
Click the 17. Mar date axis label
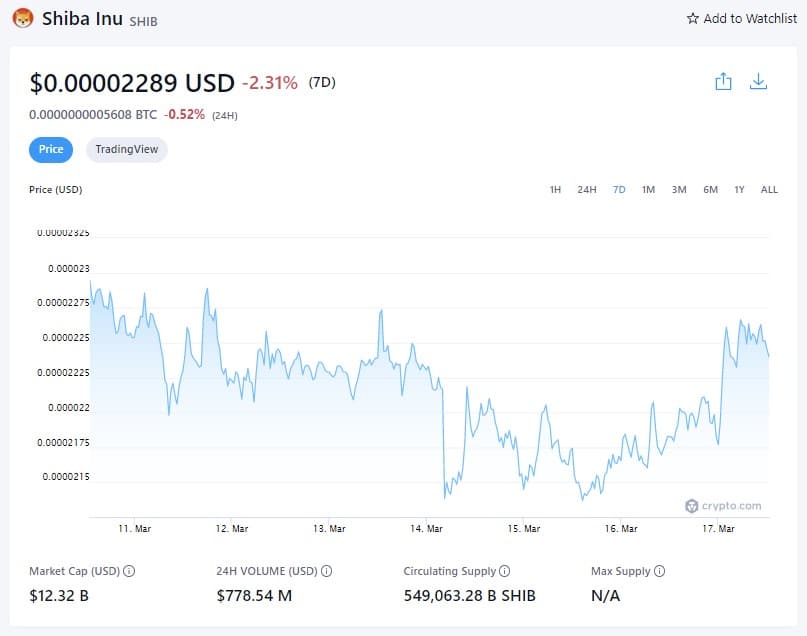718,528
